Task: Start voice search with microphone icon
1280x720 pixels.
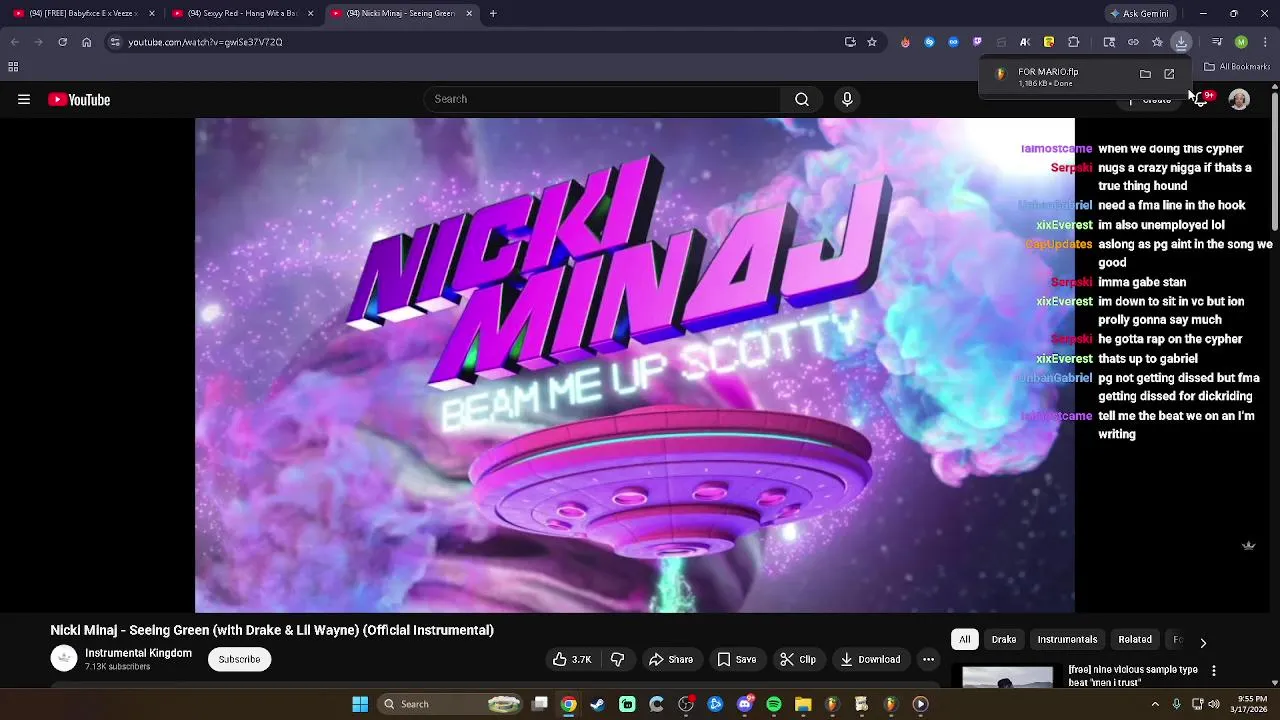Action: (x=847, y=99)
